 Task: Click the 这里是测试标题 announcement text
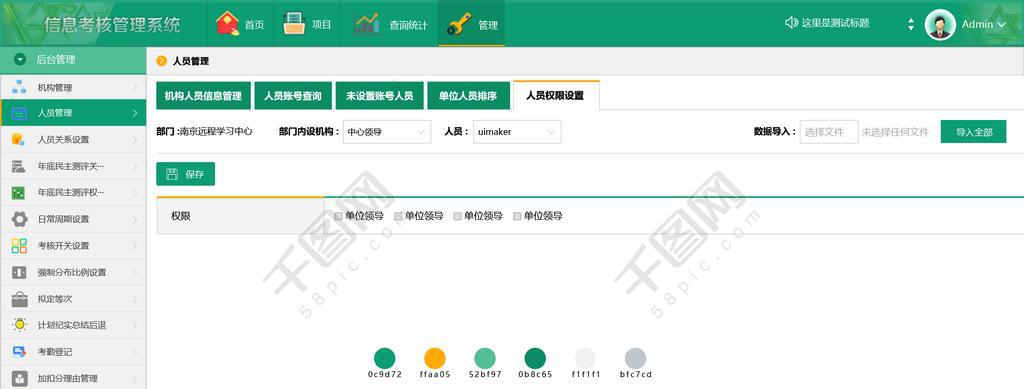(835, 23)
